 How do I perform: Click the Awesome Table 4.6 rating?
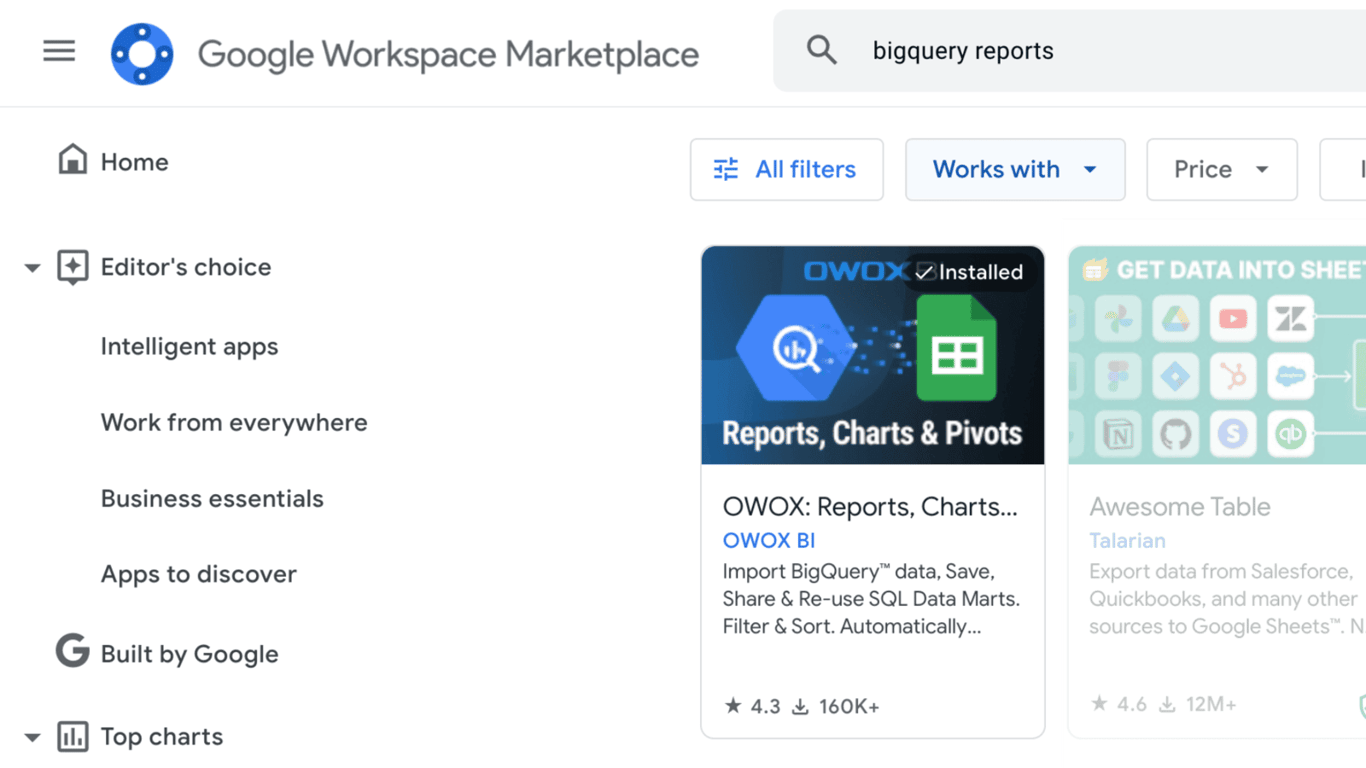1131,705
